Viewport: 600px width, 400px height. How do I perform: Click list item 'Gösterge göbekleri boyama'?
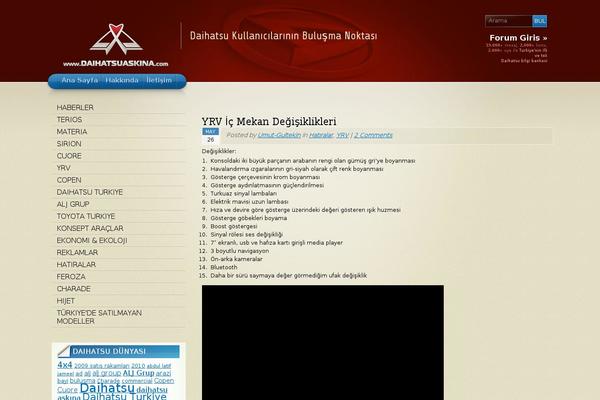[x=249, y=218]
